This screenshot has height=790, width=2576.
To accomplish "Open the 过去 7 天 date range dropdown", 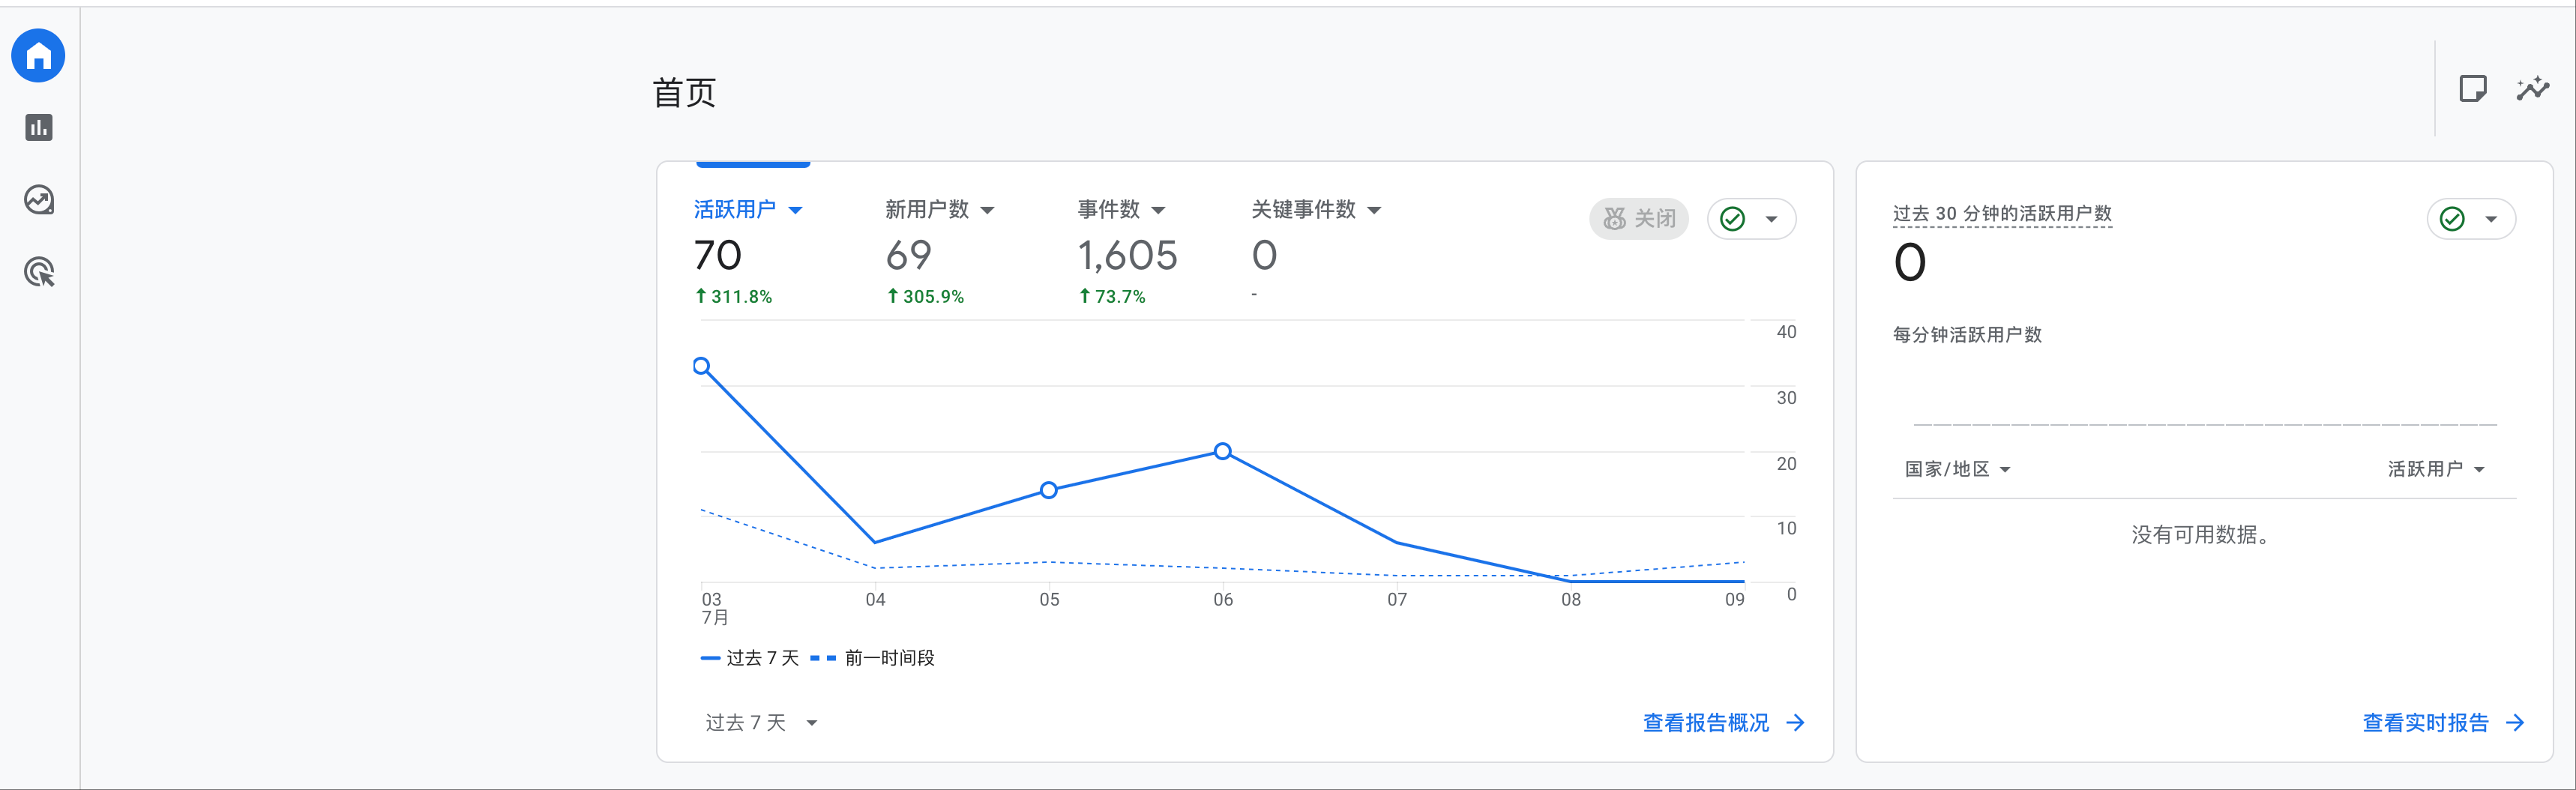I will pyautogui.click(x=762, y=723).
